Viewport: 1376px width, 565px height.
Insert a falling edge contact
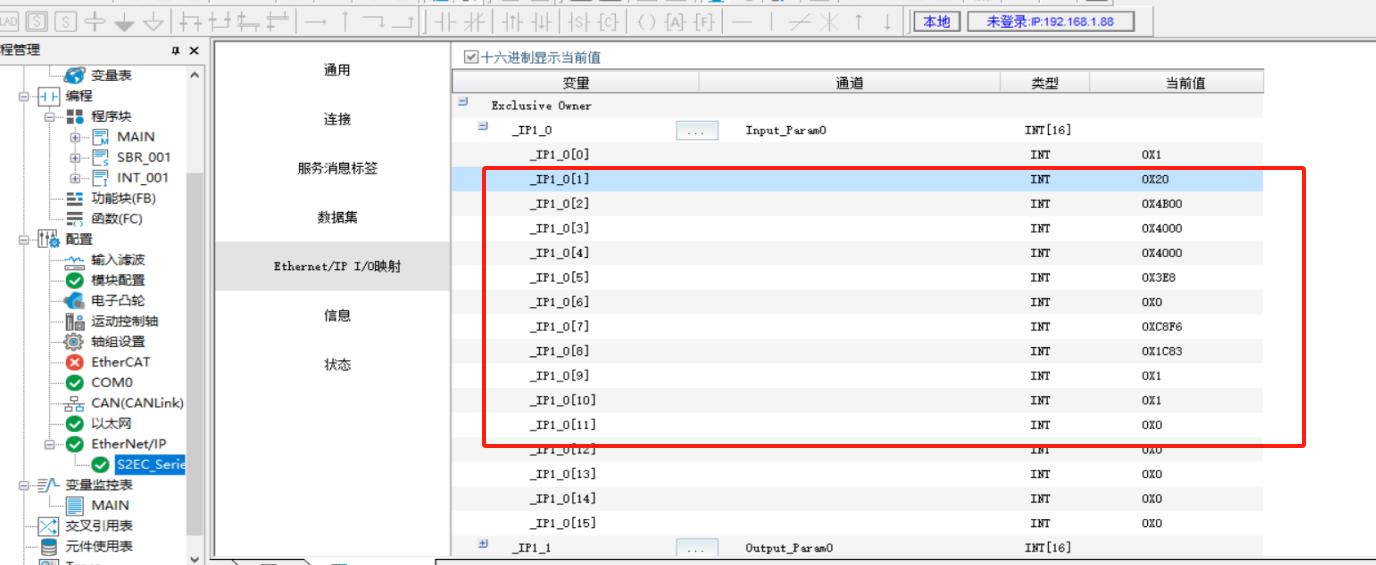coord(541,22)
